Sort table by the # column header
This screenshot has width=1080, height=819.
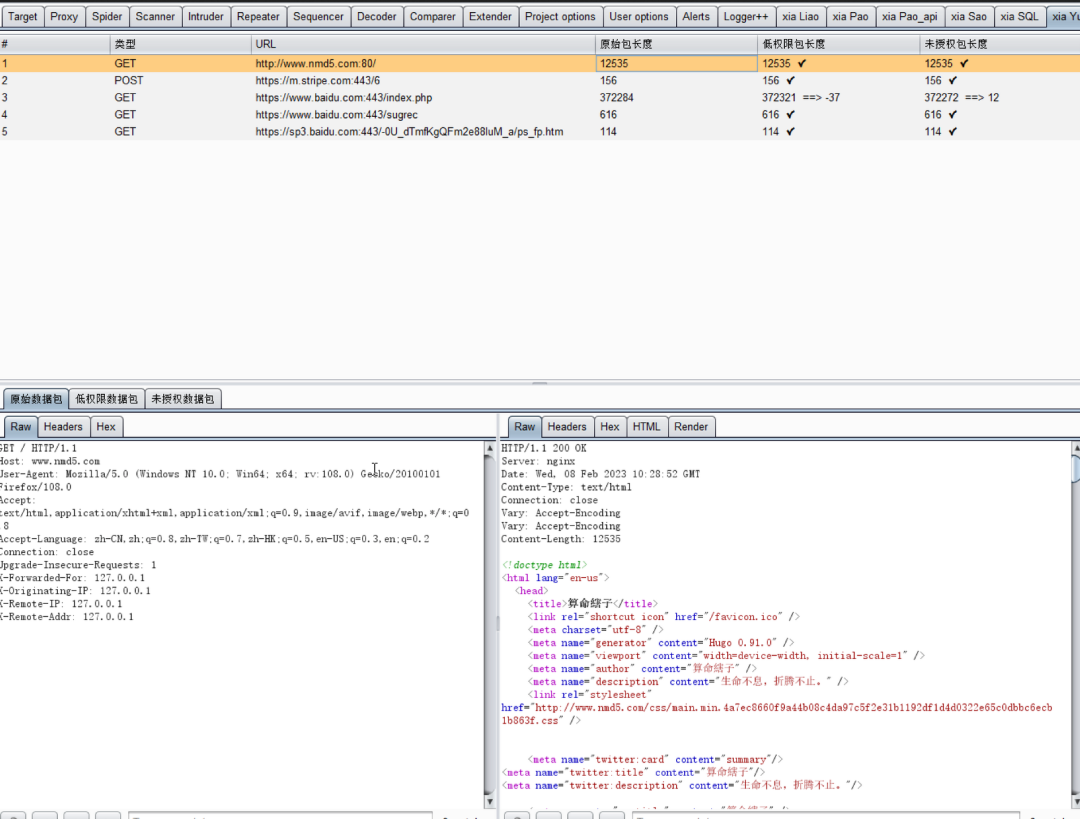(x=54, y=44)
